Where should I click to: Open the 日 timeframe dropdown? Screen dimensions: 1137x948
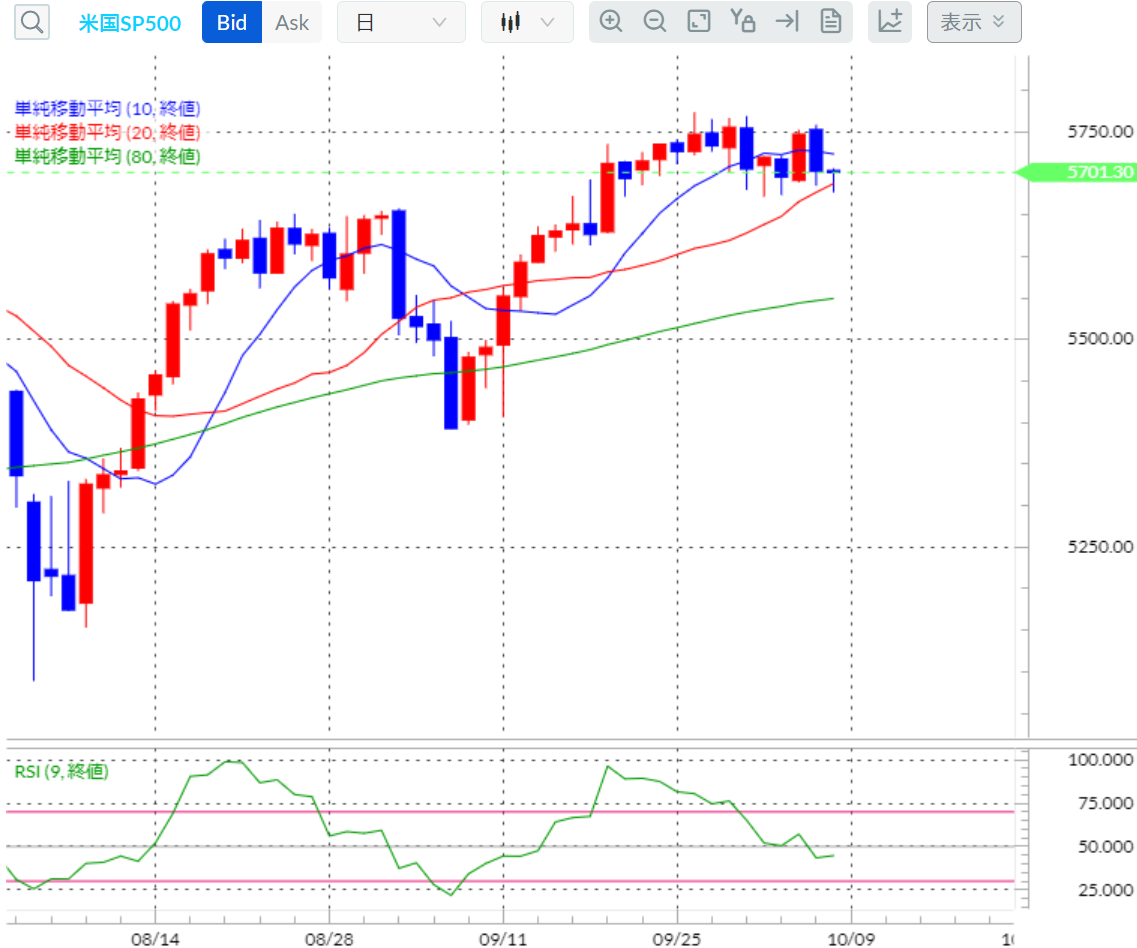pos(401,22)
